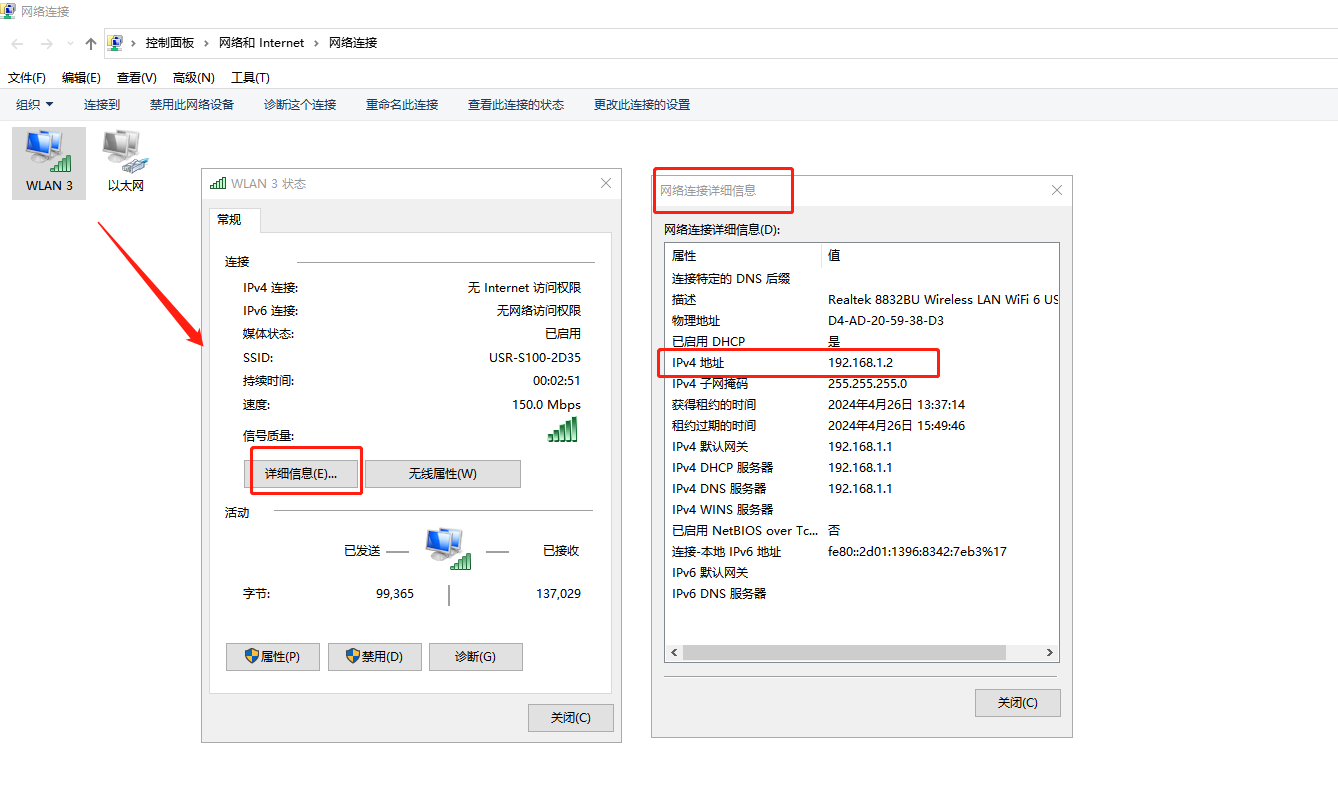This screenshot has height=790, width=1338.
Task: Click the 属性(P) button
Action: (273, 657)
